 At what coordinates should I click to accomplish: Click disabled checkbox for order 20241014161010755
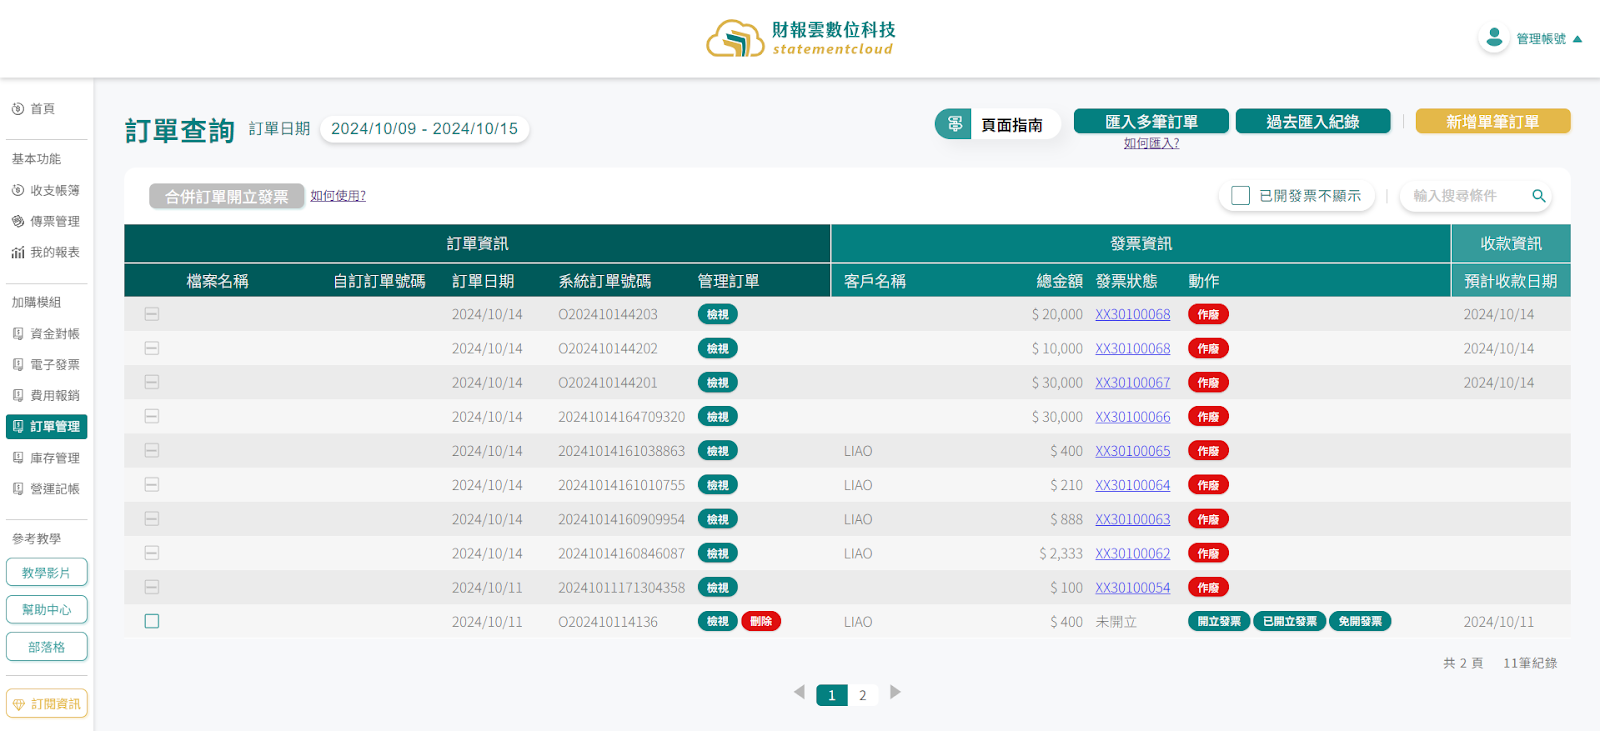(x=152, y=485)
